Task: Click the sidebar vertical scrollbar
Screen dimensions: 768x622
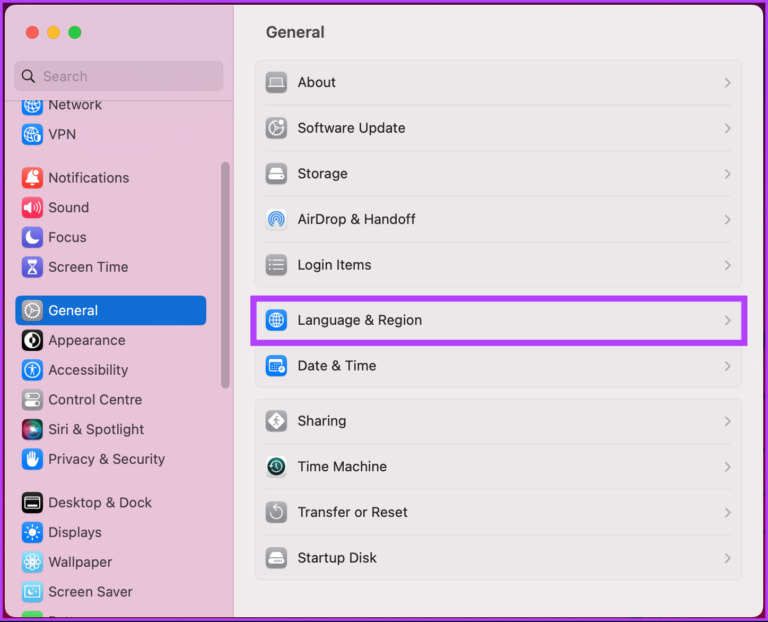Action: tap(225, 275)
